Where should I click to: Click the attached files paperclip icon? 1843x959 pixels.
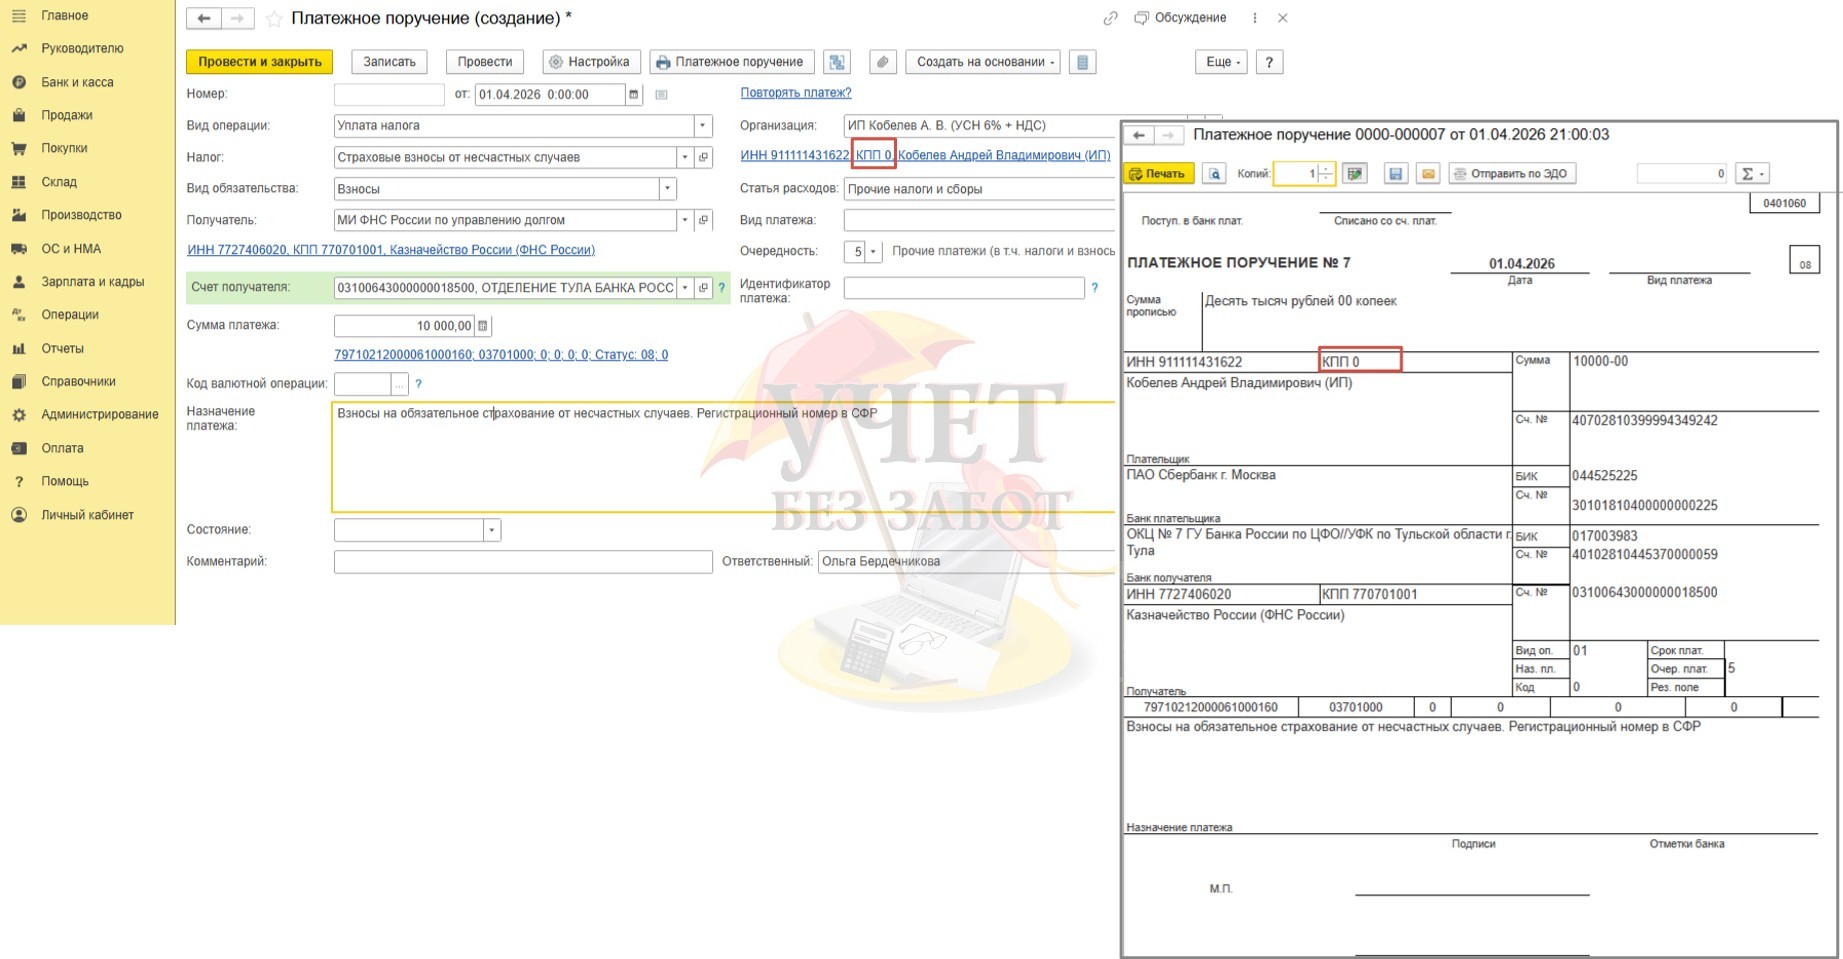(882, 62)
